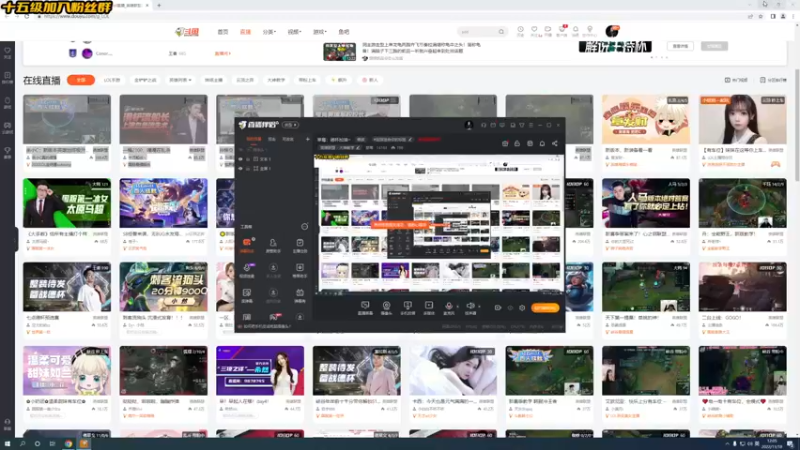
Task: Expand the 分类 navigation dropdown
Action: [x=269, y=32]
